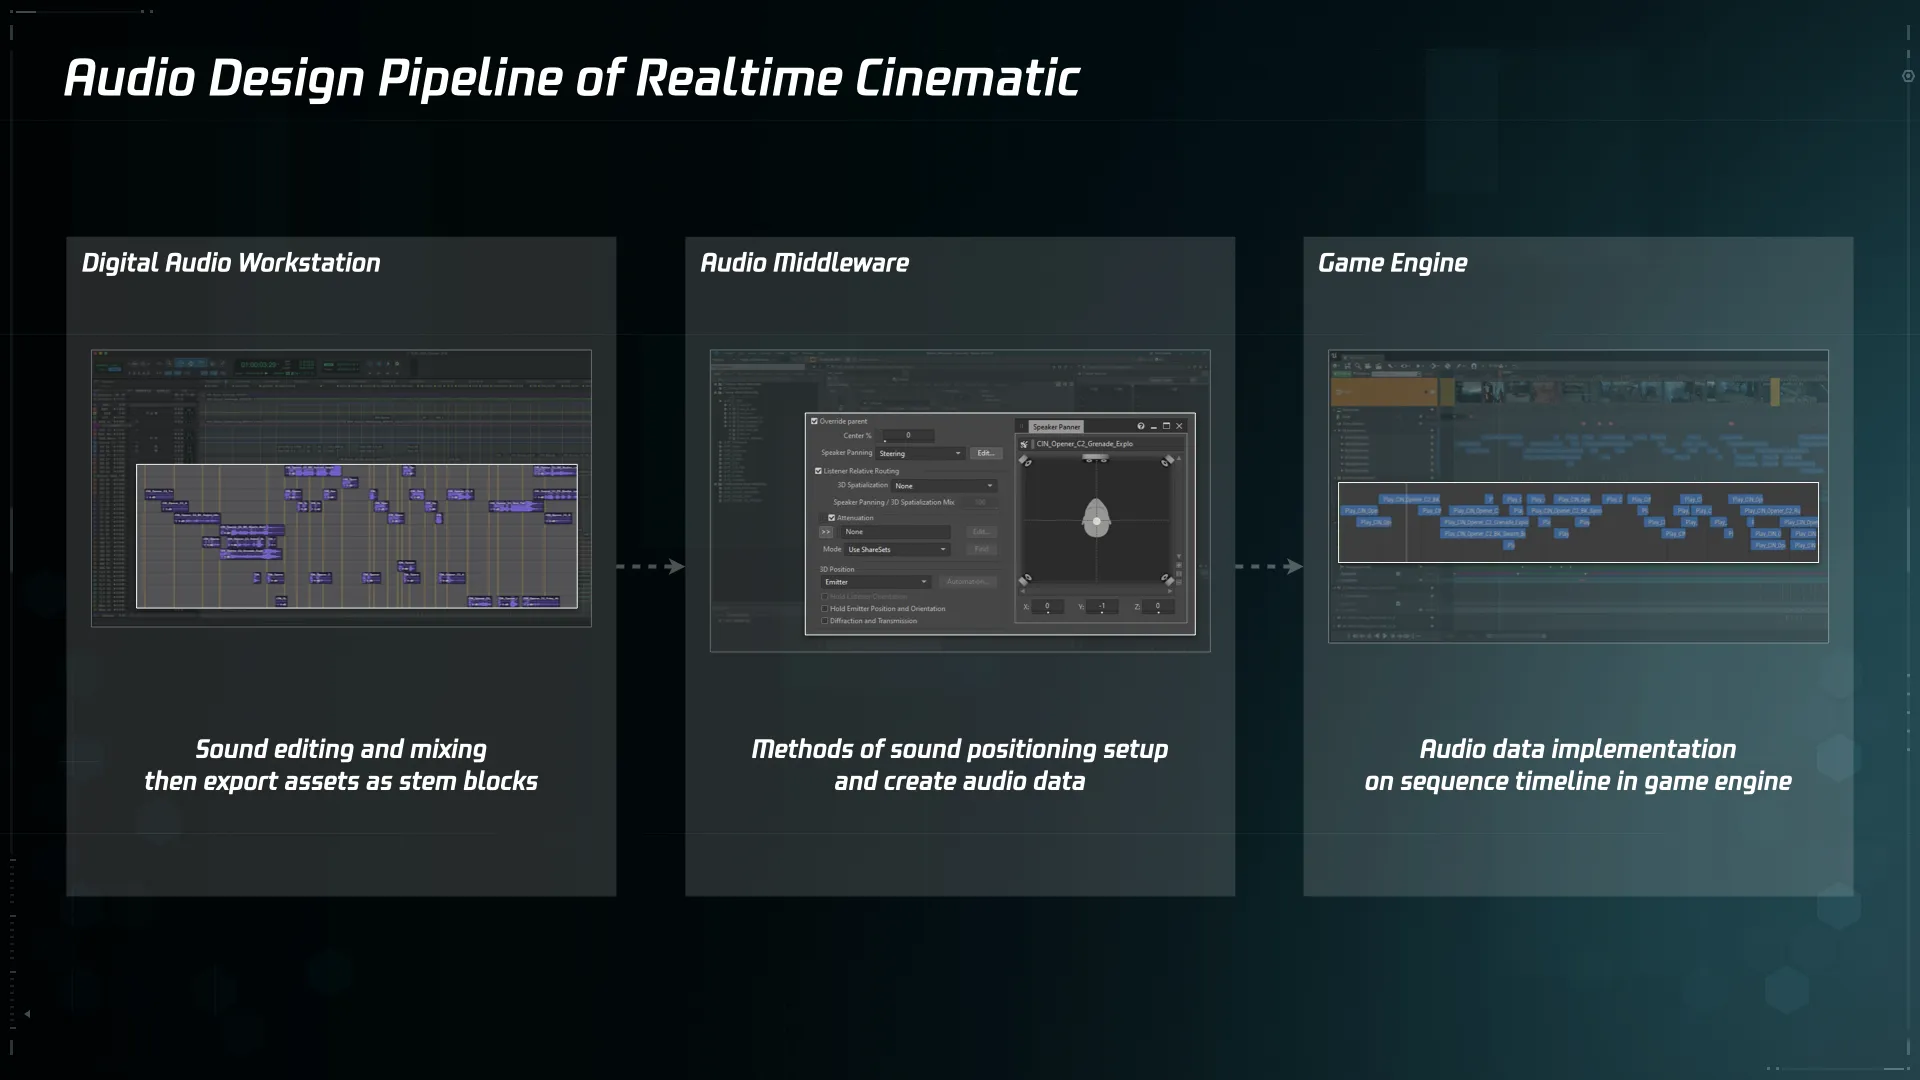The image size is (1920, 1080).
Task: Switch to the Speaker Panner tab
Action: 1056,427
